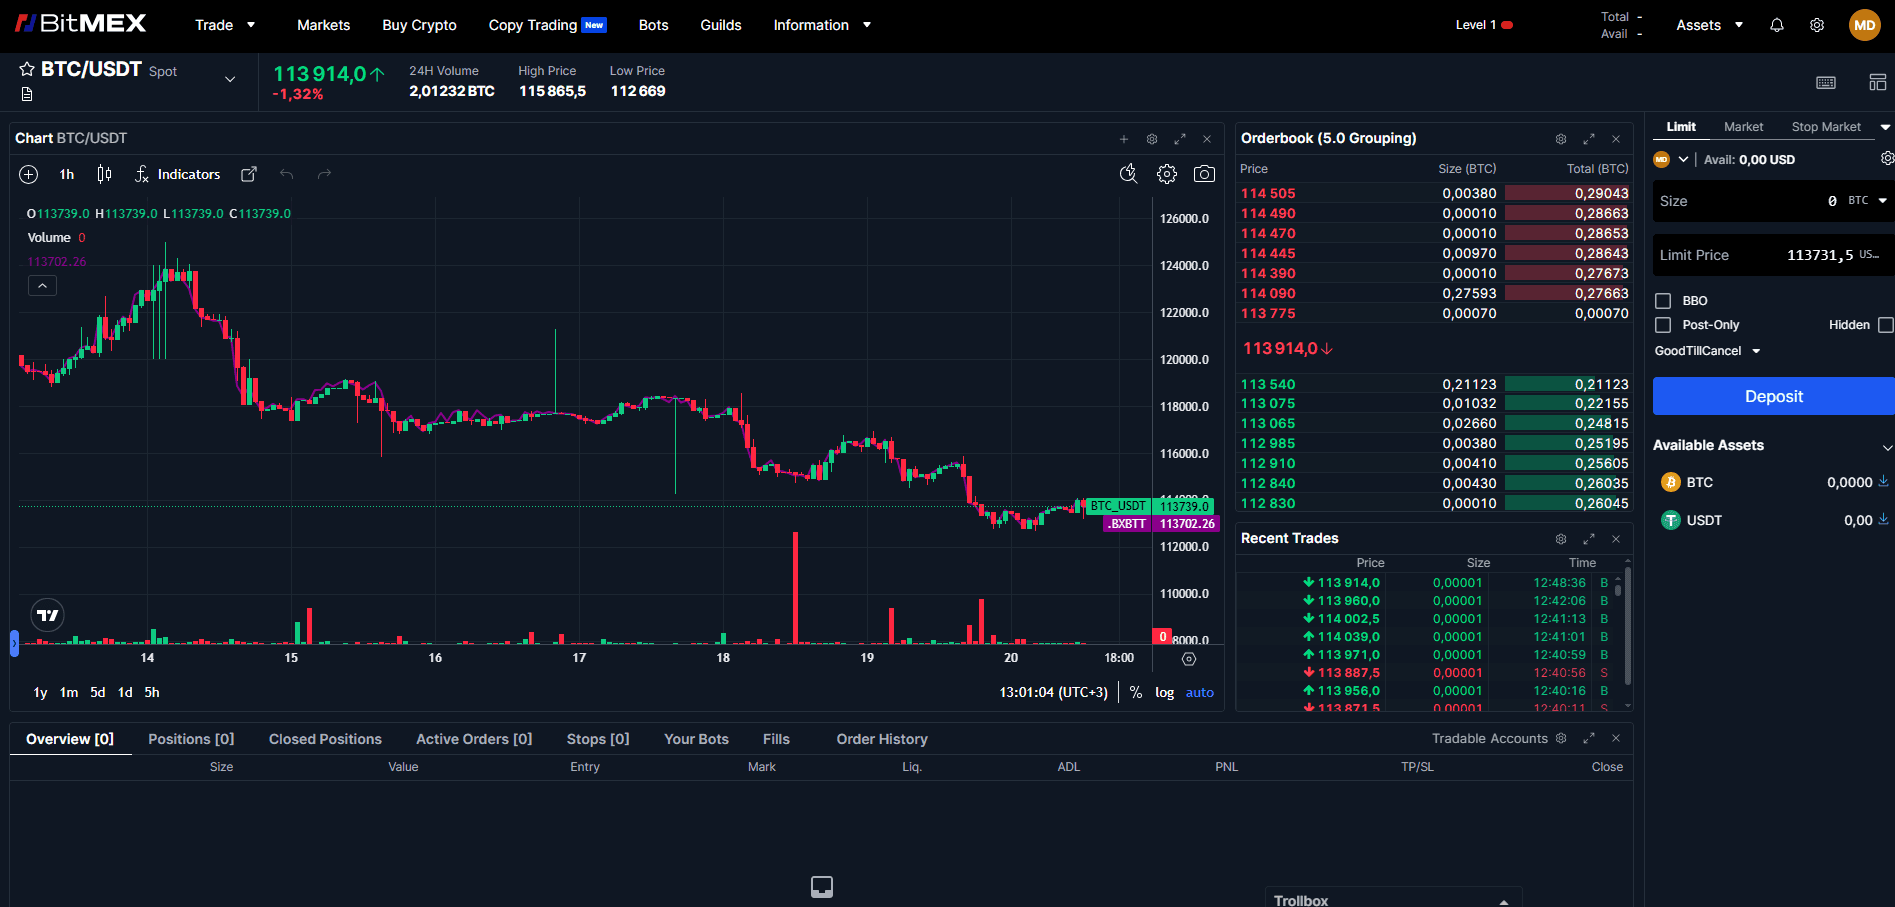The image size is (1895, 907).
Task: Open the Assets dropdown
Action: point(1709,25)
